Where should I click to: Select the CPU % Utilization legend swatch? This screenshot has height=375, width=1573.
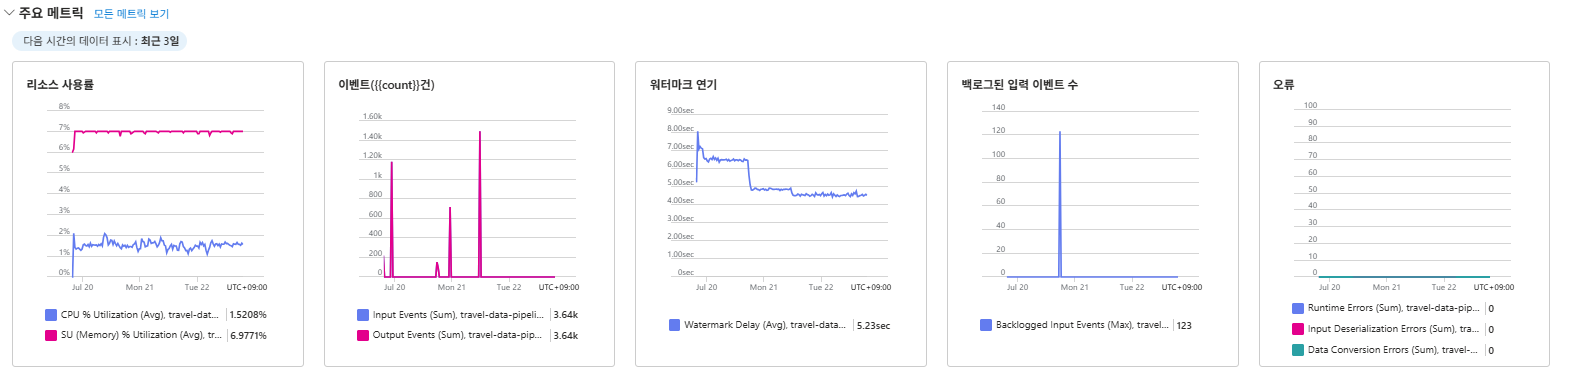click(x=51, y=315)
